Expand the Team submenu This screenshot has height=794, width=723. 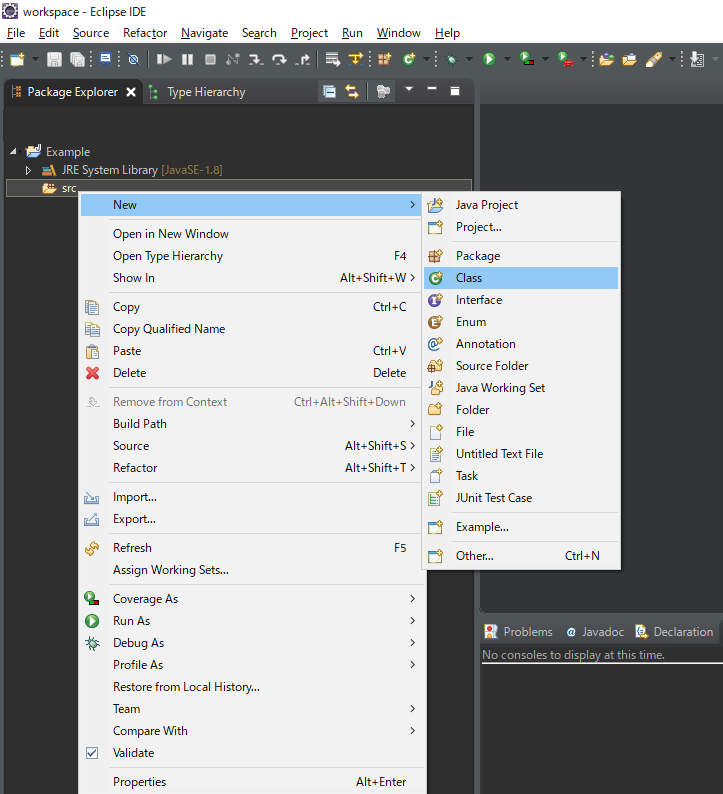[251, 709]
